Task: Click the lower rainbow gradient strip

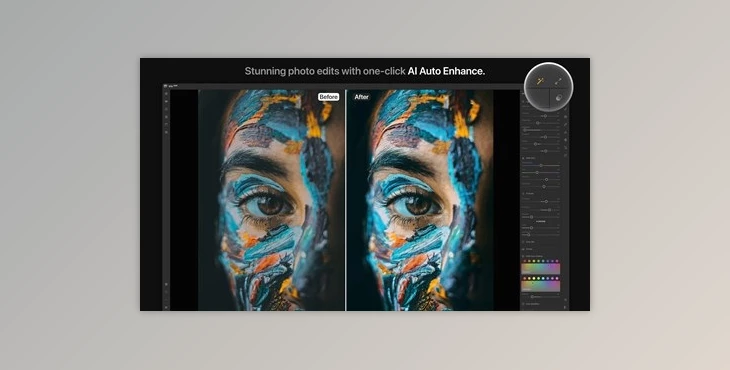Action: (541, 286)
